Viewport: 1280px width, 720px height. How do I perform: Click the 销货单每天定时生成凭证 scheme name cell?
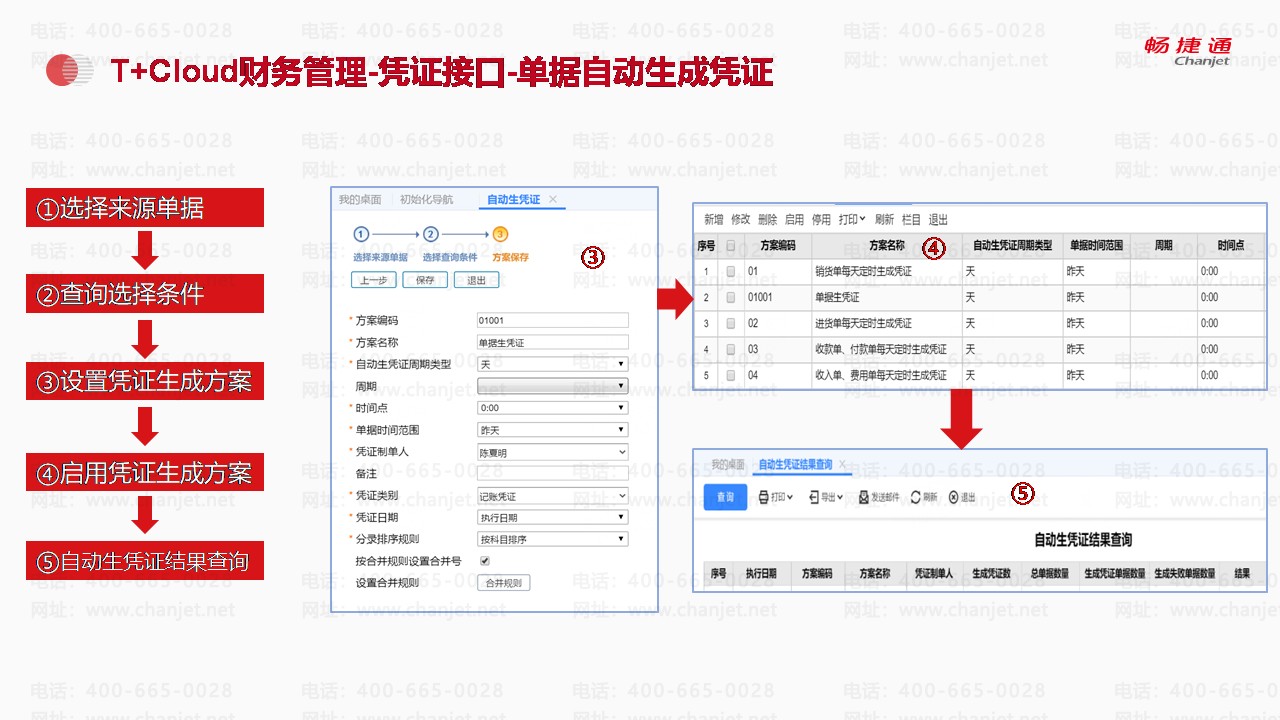[x=886, y=271]
